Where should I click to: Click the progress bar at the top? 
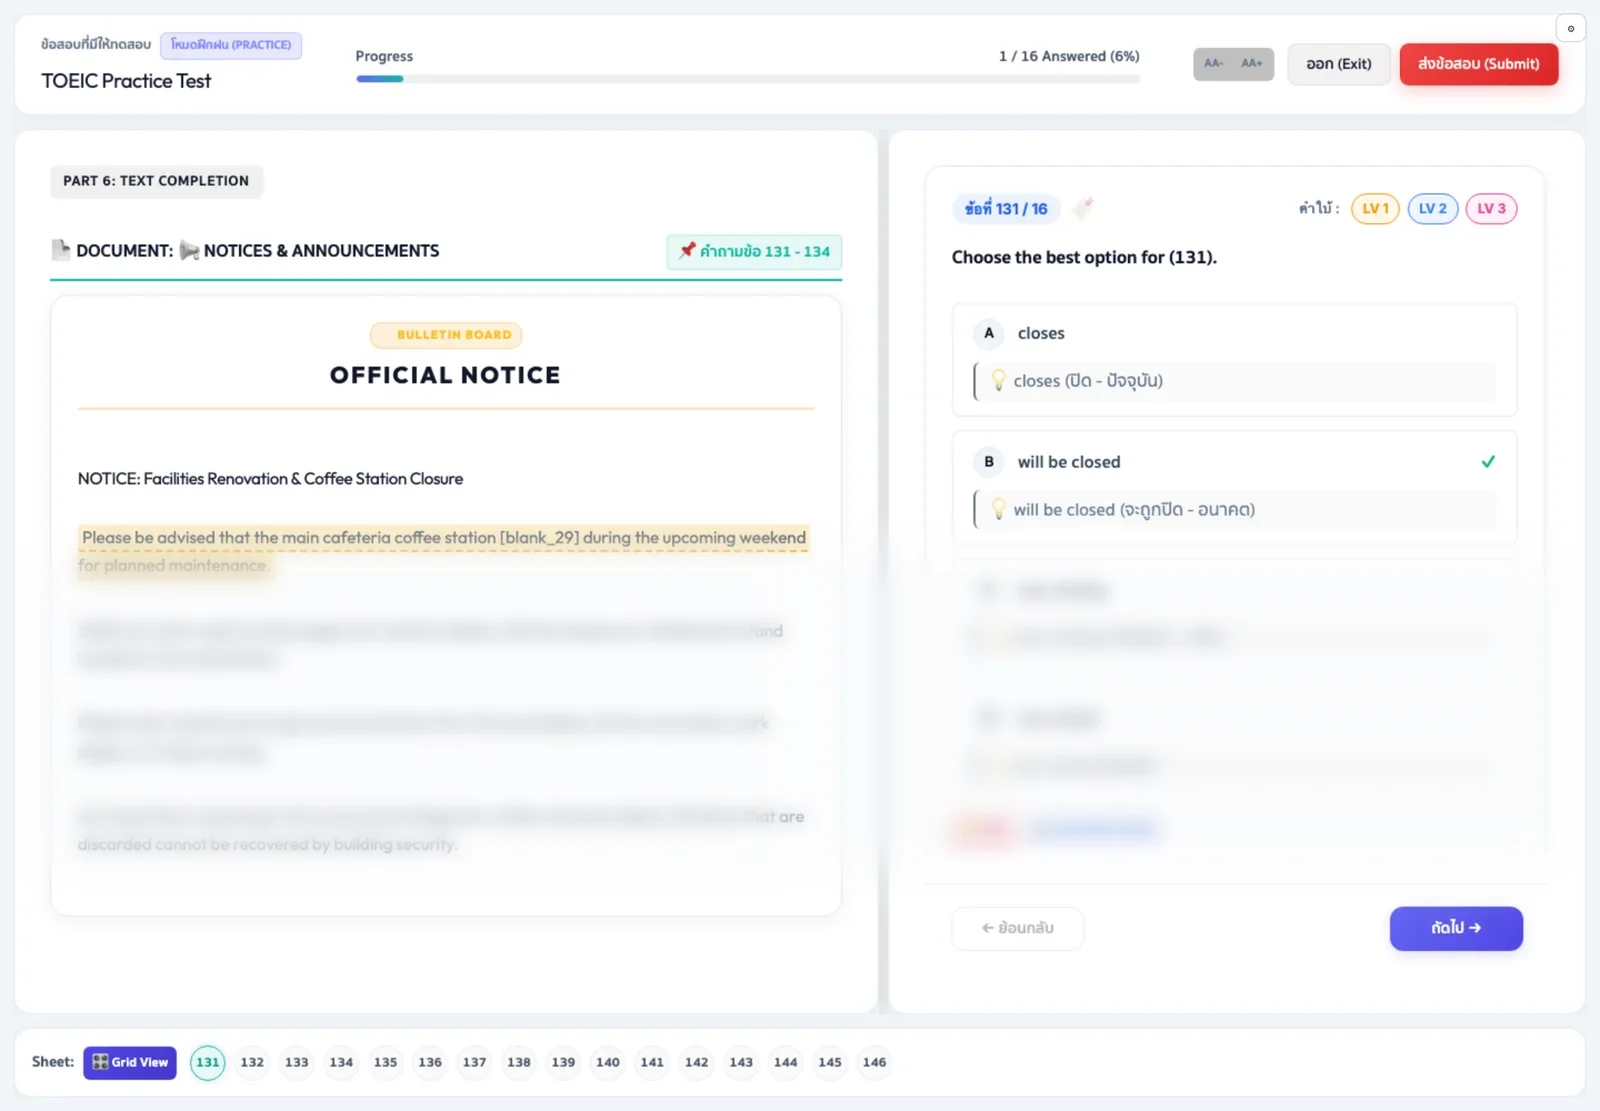(x=748, y=79)
